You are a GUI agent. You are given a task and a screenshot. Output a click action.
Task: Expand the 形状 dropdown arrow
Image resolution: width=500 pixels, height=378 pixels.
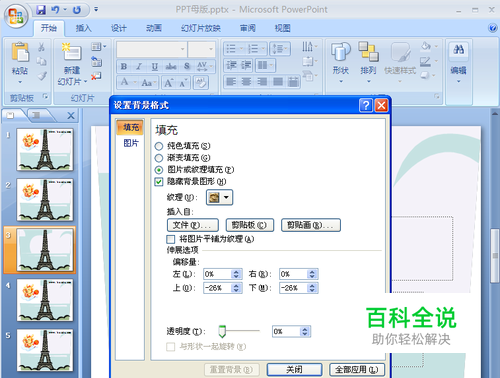[x=341, y=81]
